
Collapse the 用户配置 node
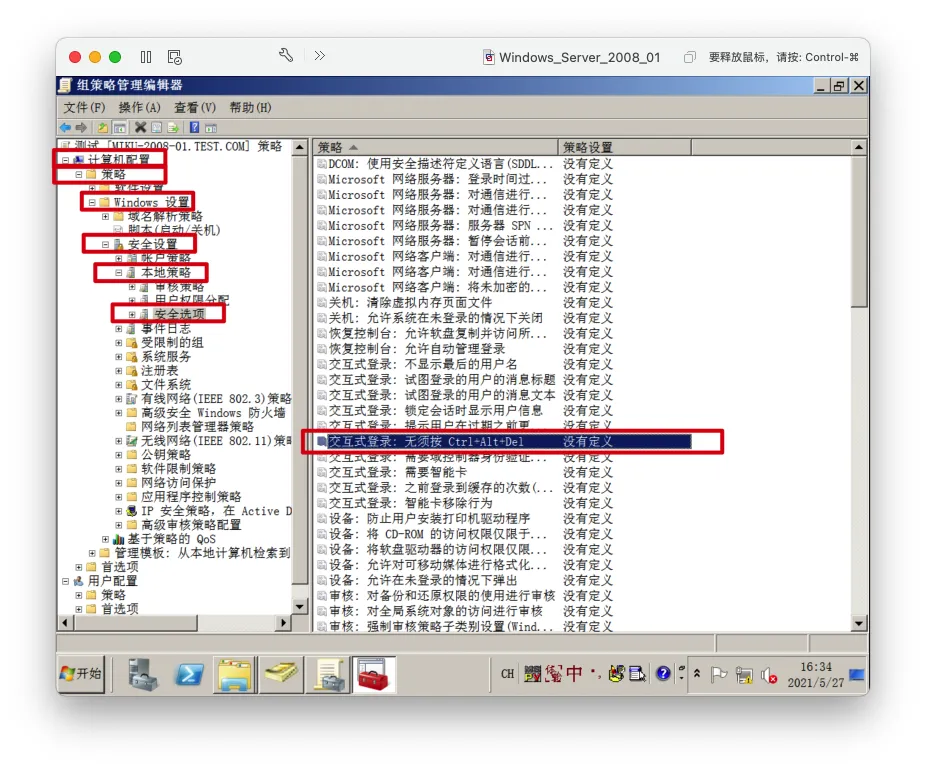click(x=66, y=582)
